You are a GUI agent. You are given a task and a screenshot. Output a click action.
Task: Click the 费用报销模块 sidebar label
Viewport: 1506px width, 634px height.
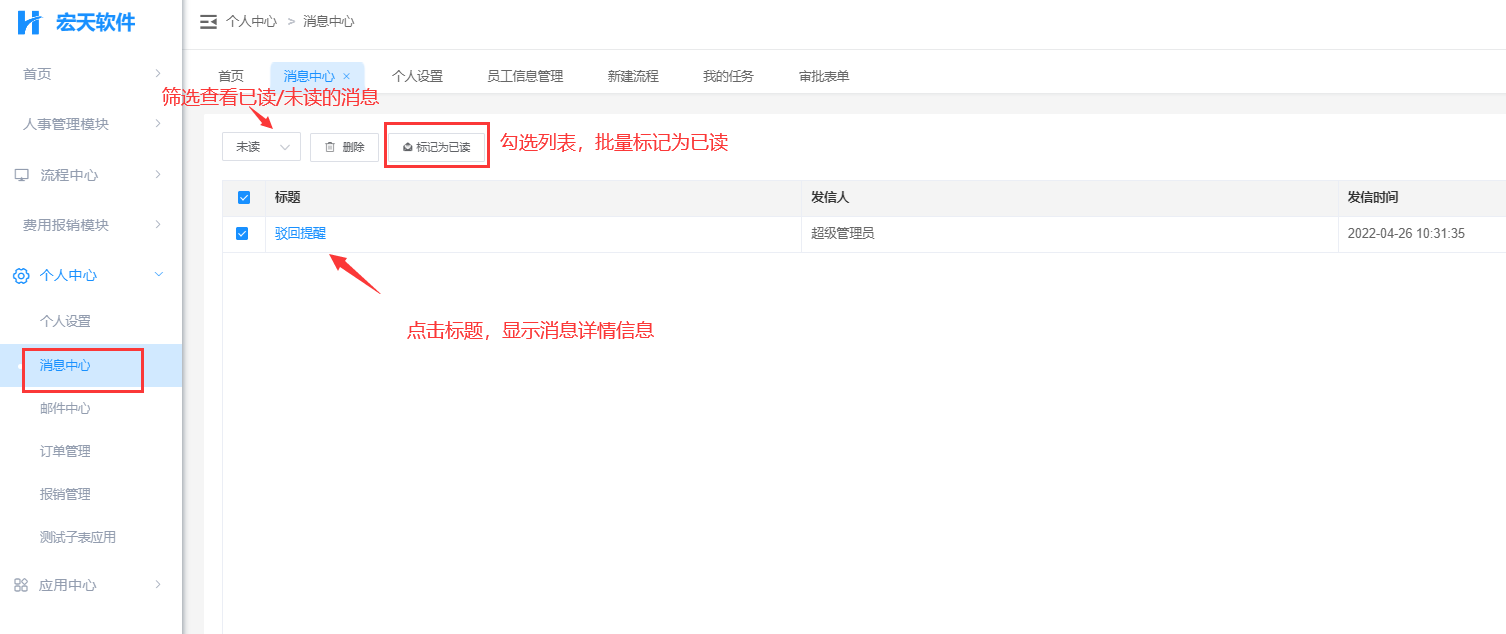[66, 225]
